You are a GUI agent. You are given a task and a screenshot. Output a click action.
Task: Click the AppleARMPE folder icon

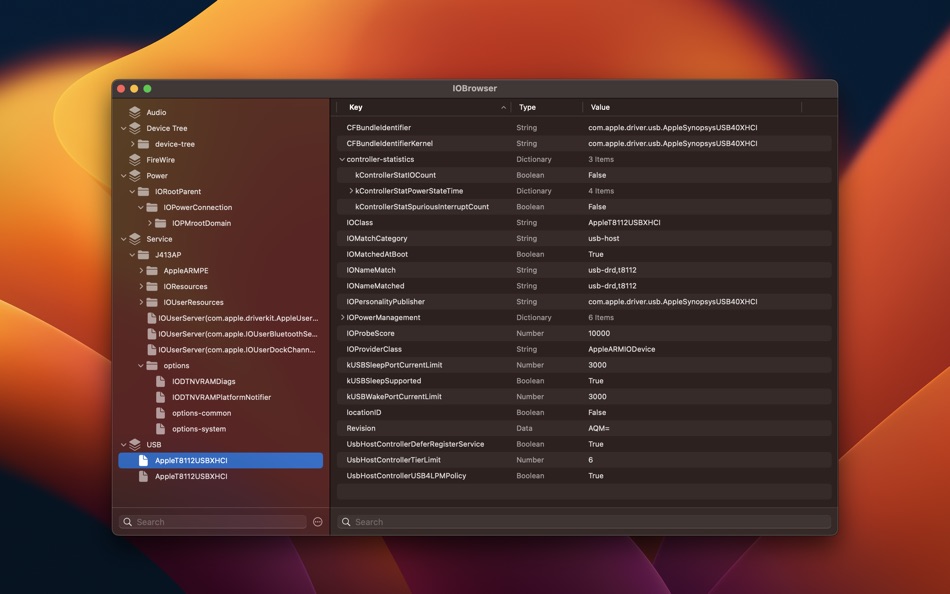(152, 270)
